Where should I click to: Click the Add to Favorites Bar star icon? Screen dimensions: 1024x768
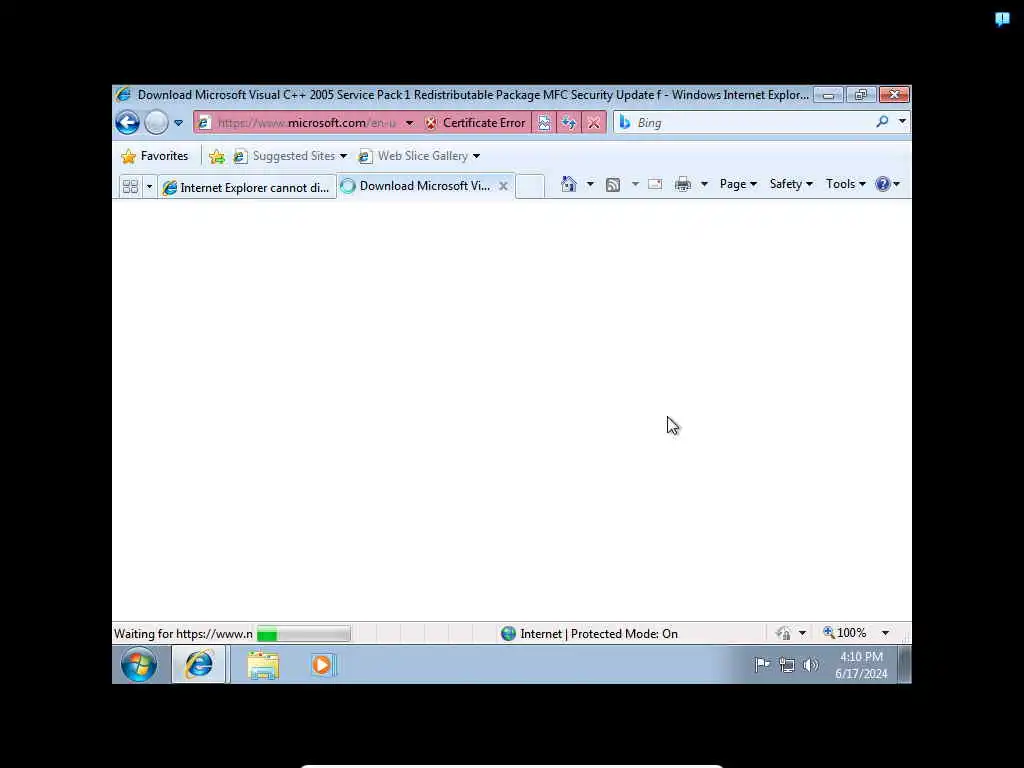pyautogui.click(x=217, y=156)
